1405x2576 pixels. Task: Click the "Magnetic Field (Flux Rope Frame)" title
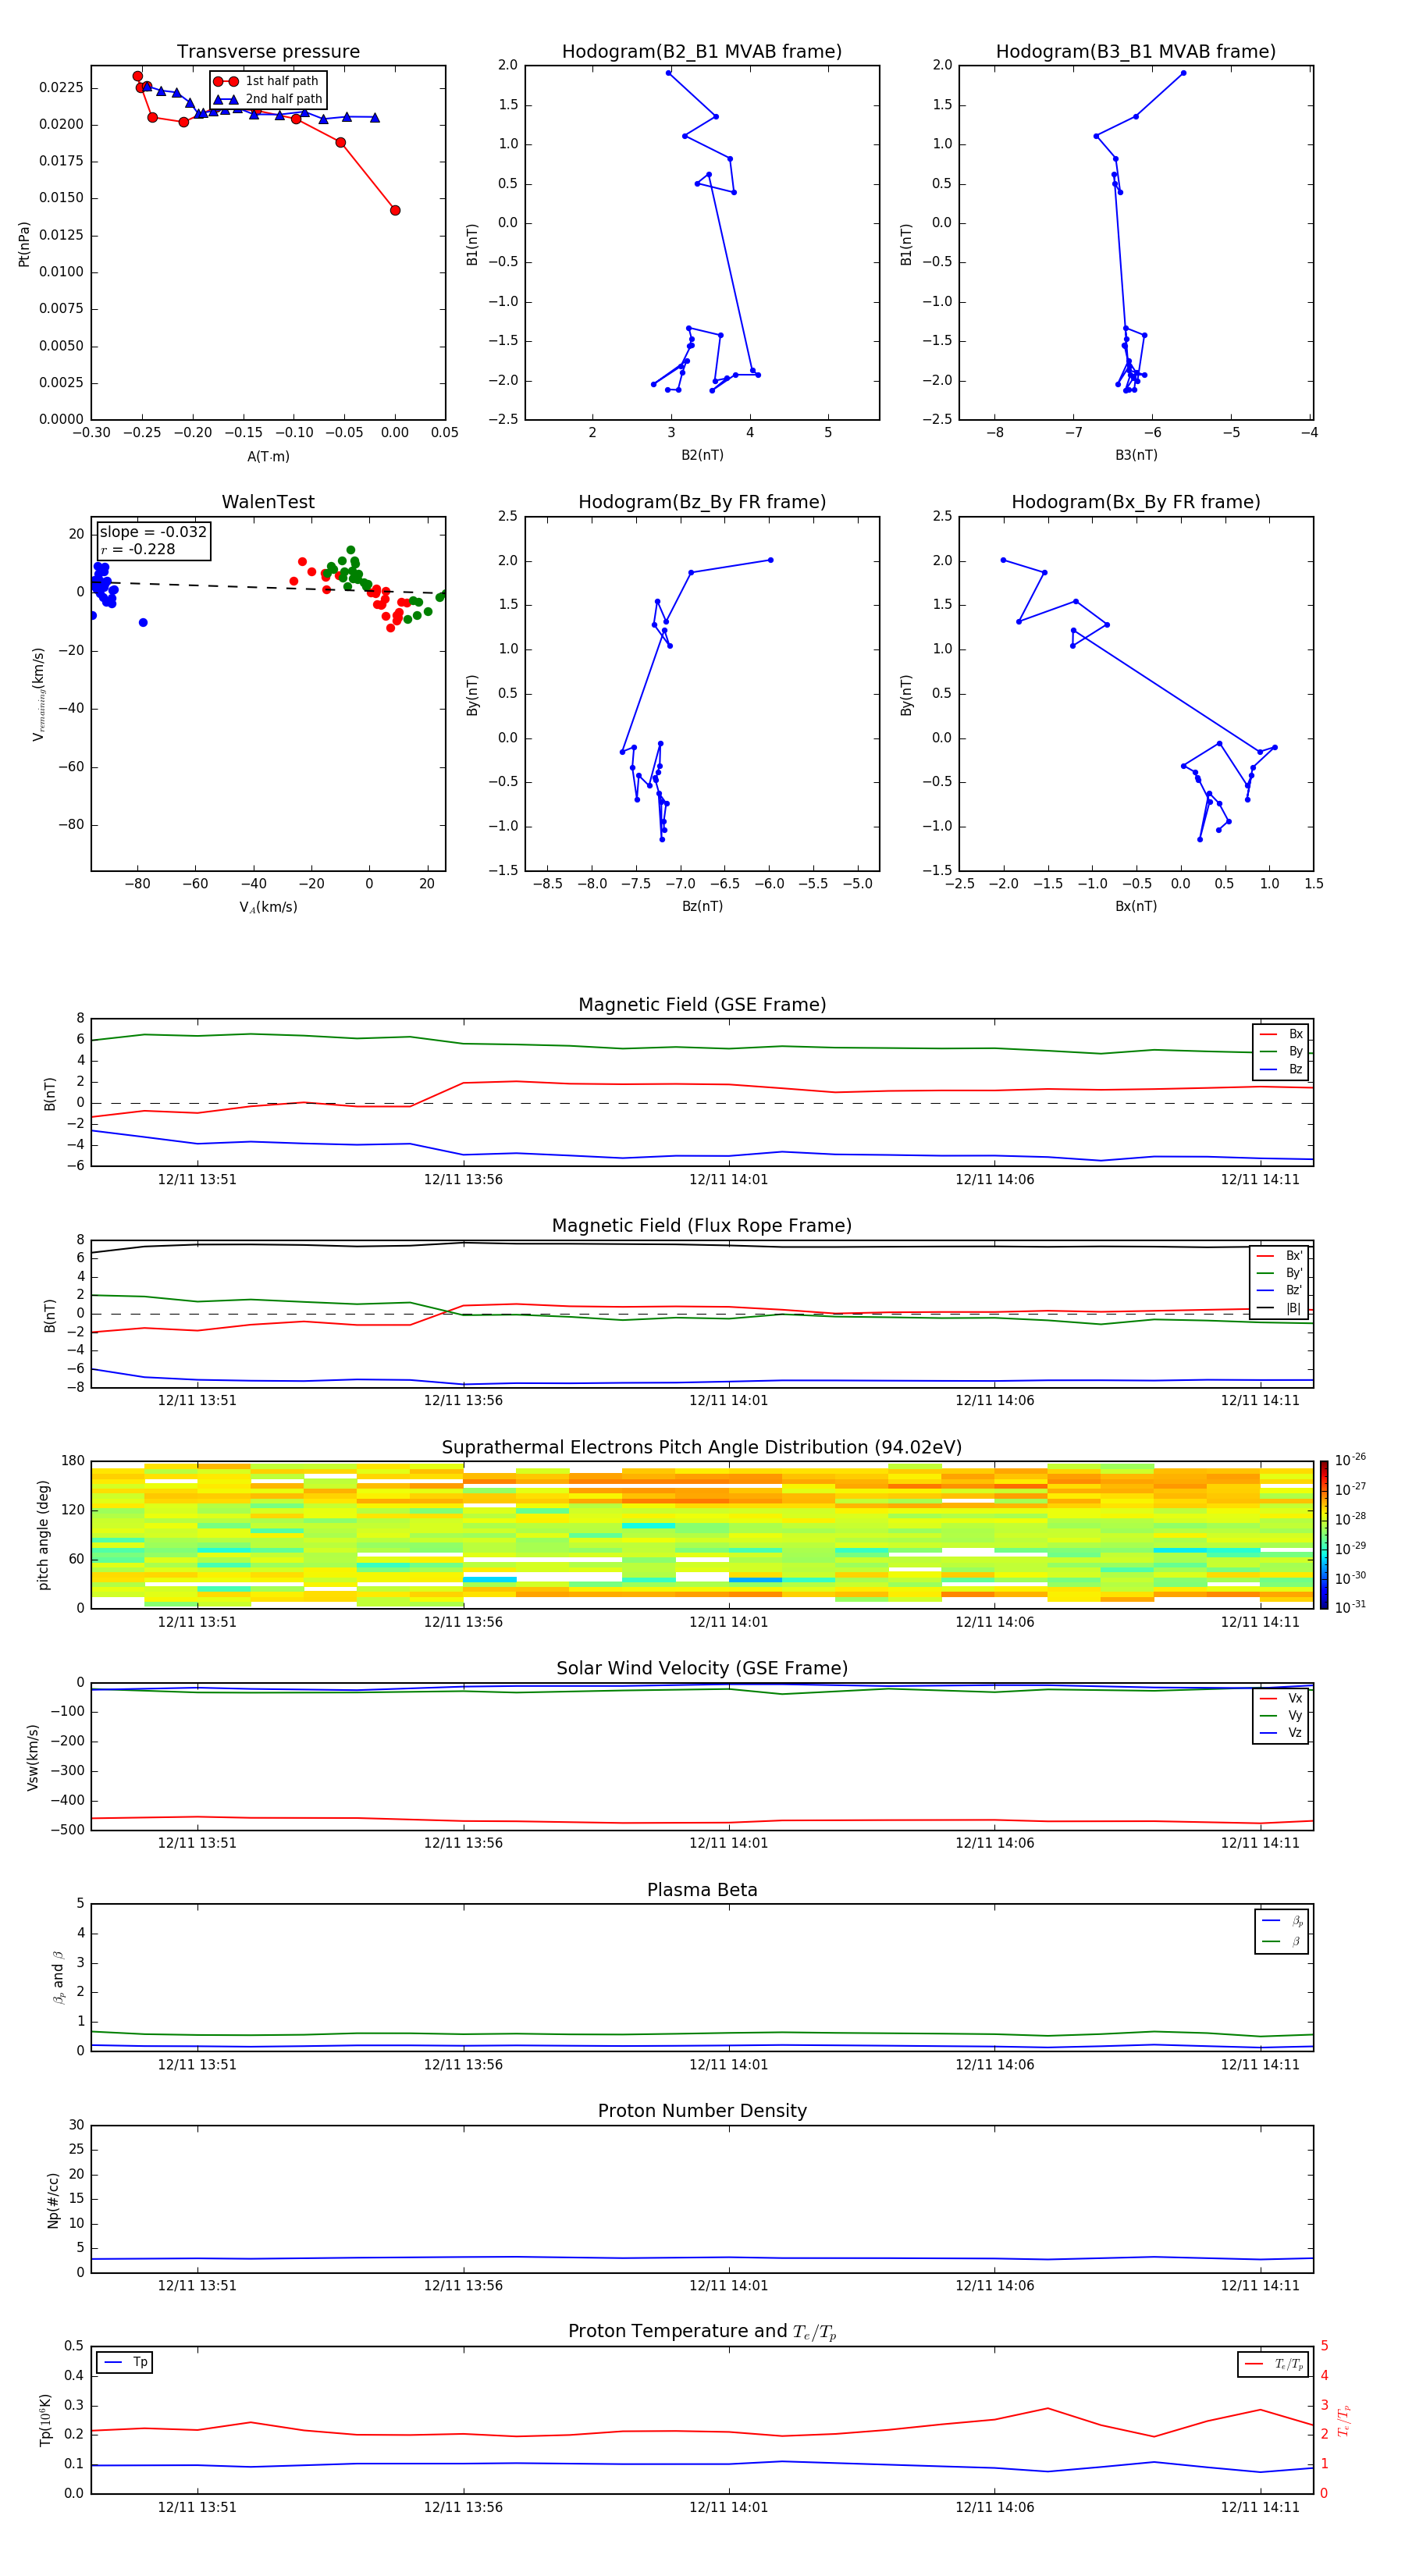pos(702,1226)
